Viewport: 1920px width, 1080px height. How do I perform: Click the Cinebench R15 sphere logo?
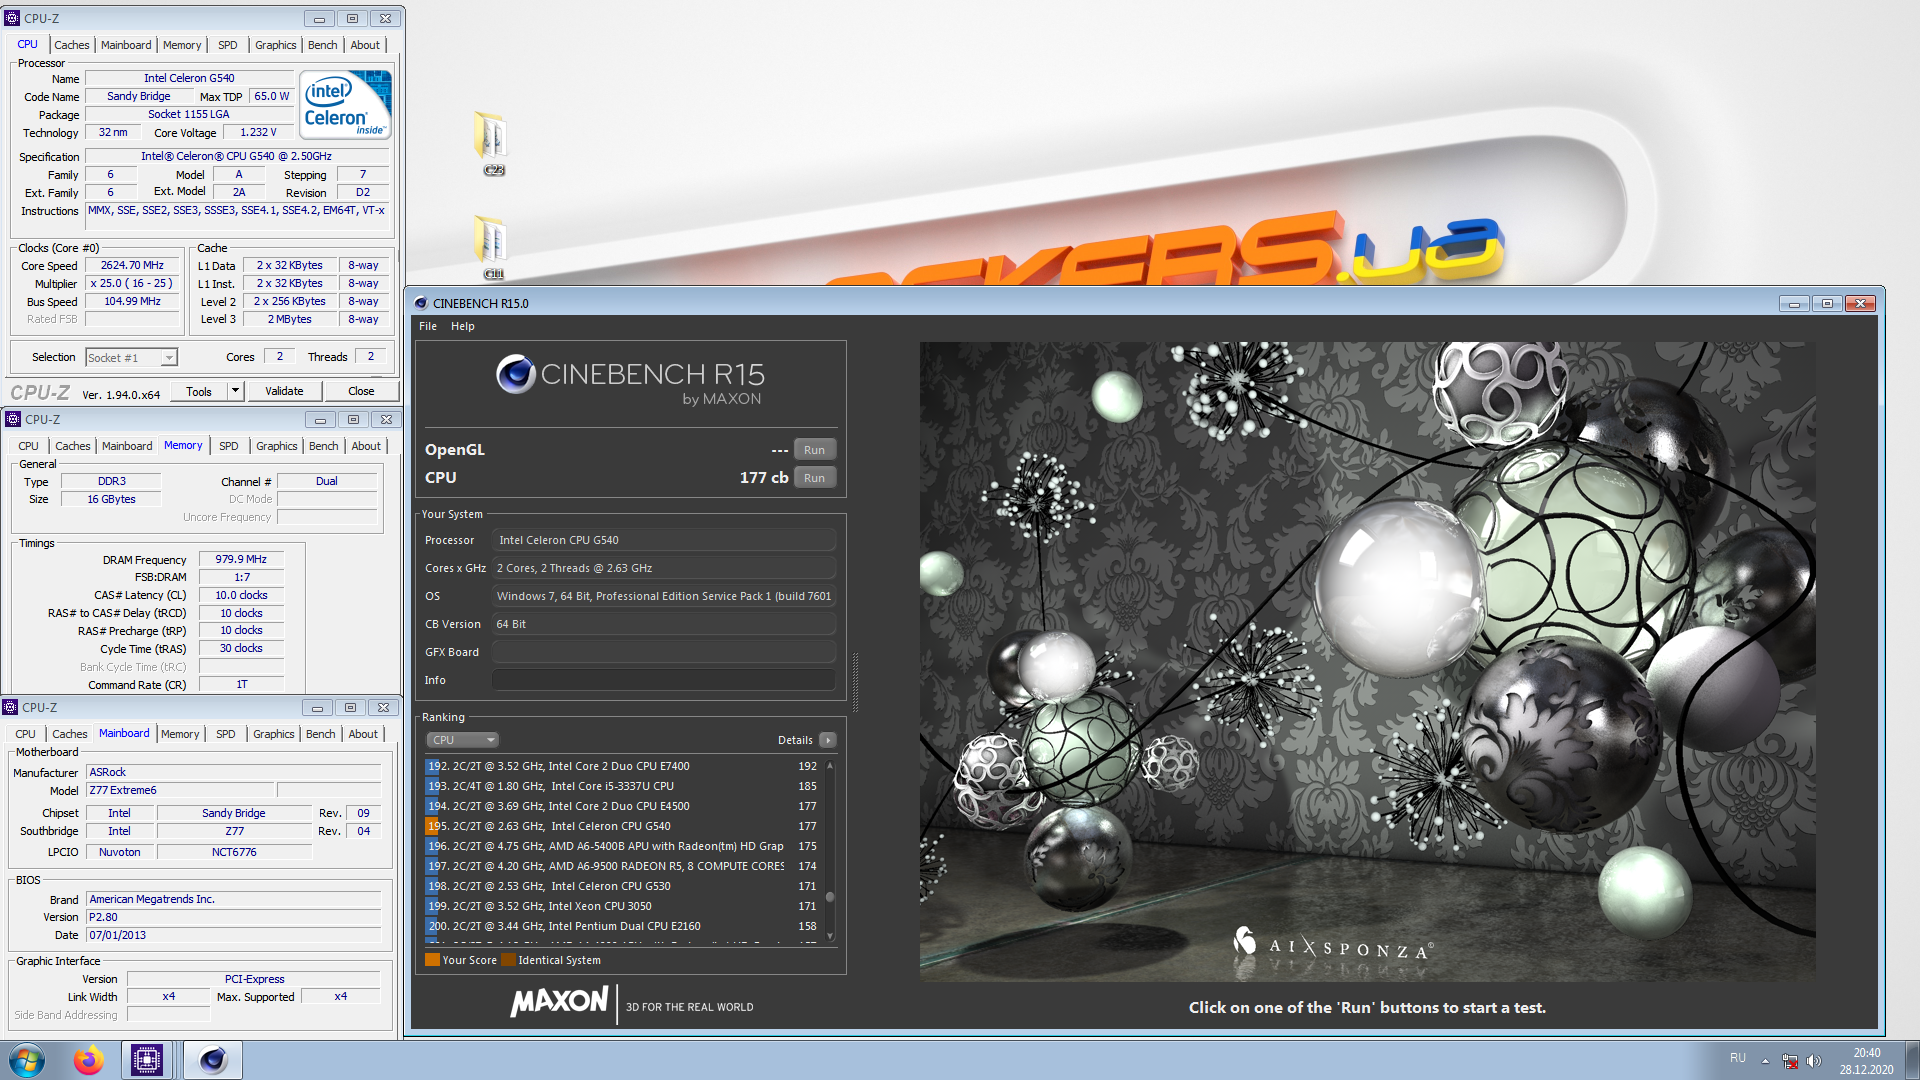516,374
